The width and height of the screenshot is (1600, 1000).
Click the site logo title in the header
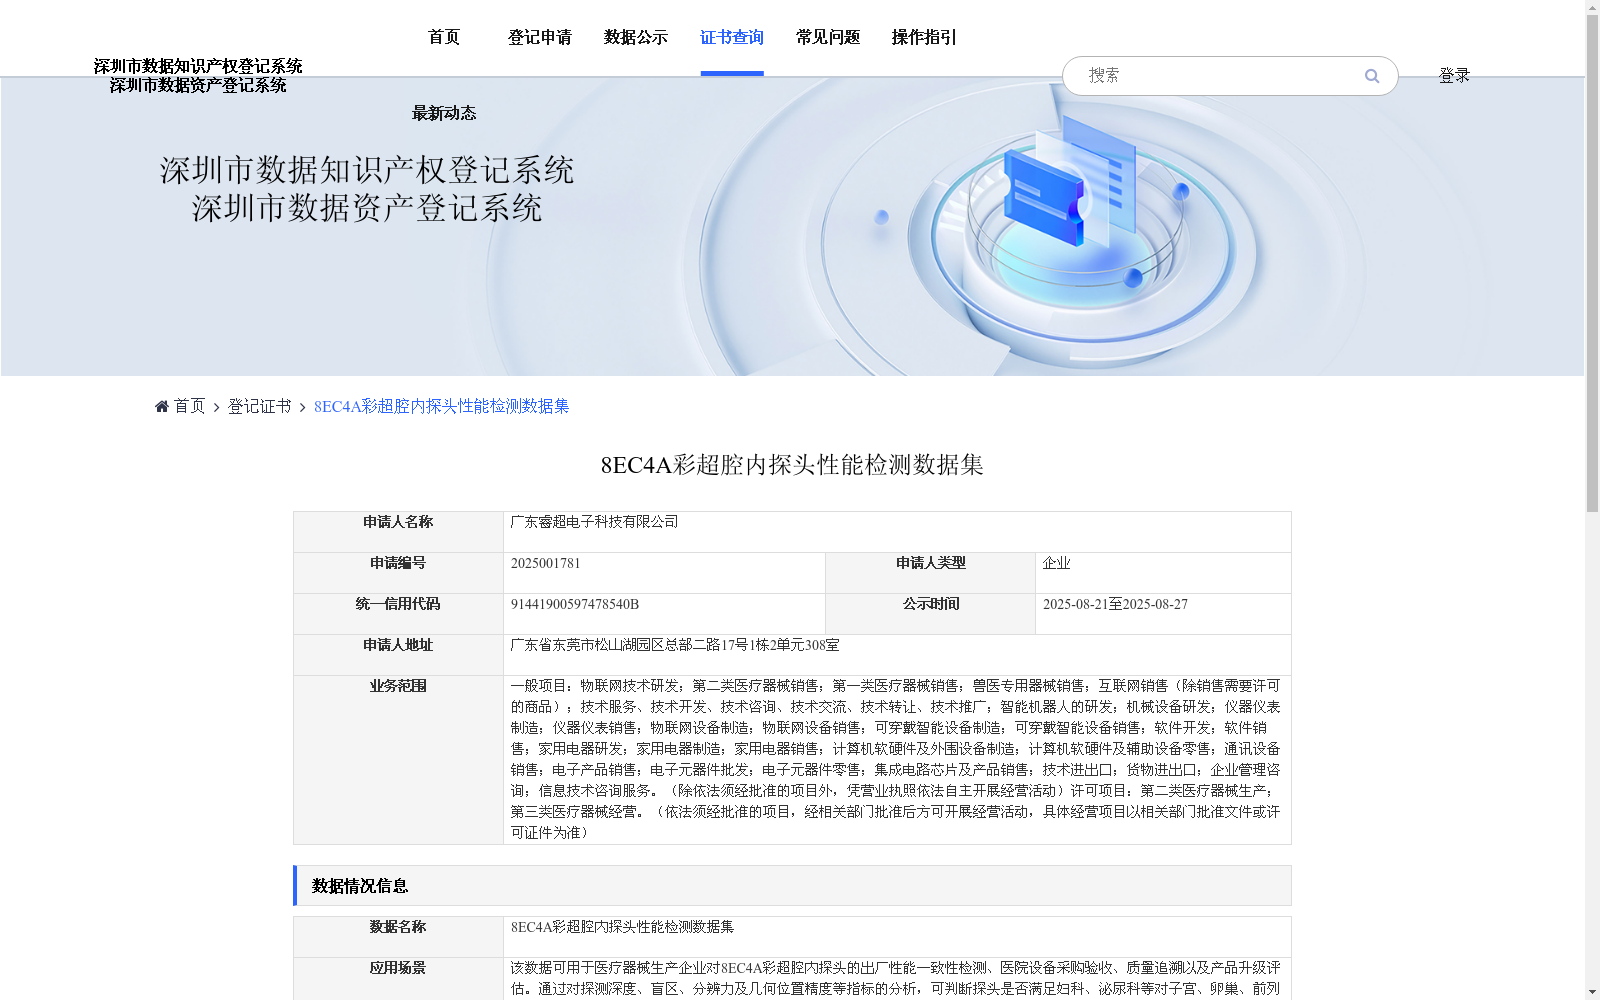[x=198, y=76]
